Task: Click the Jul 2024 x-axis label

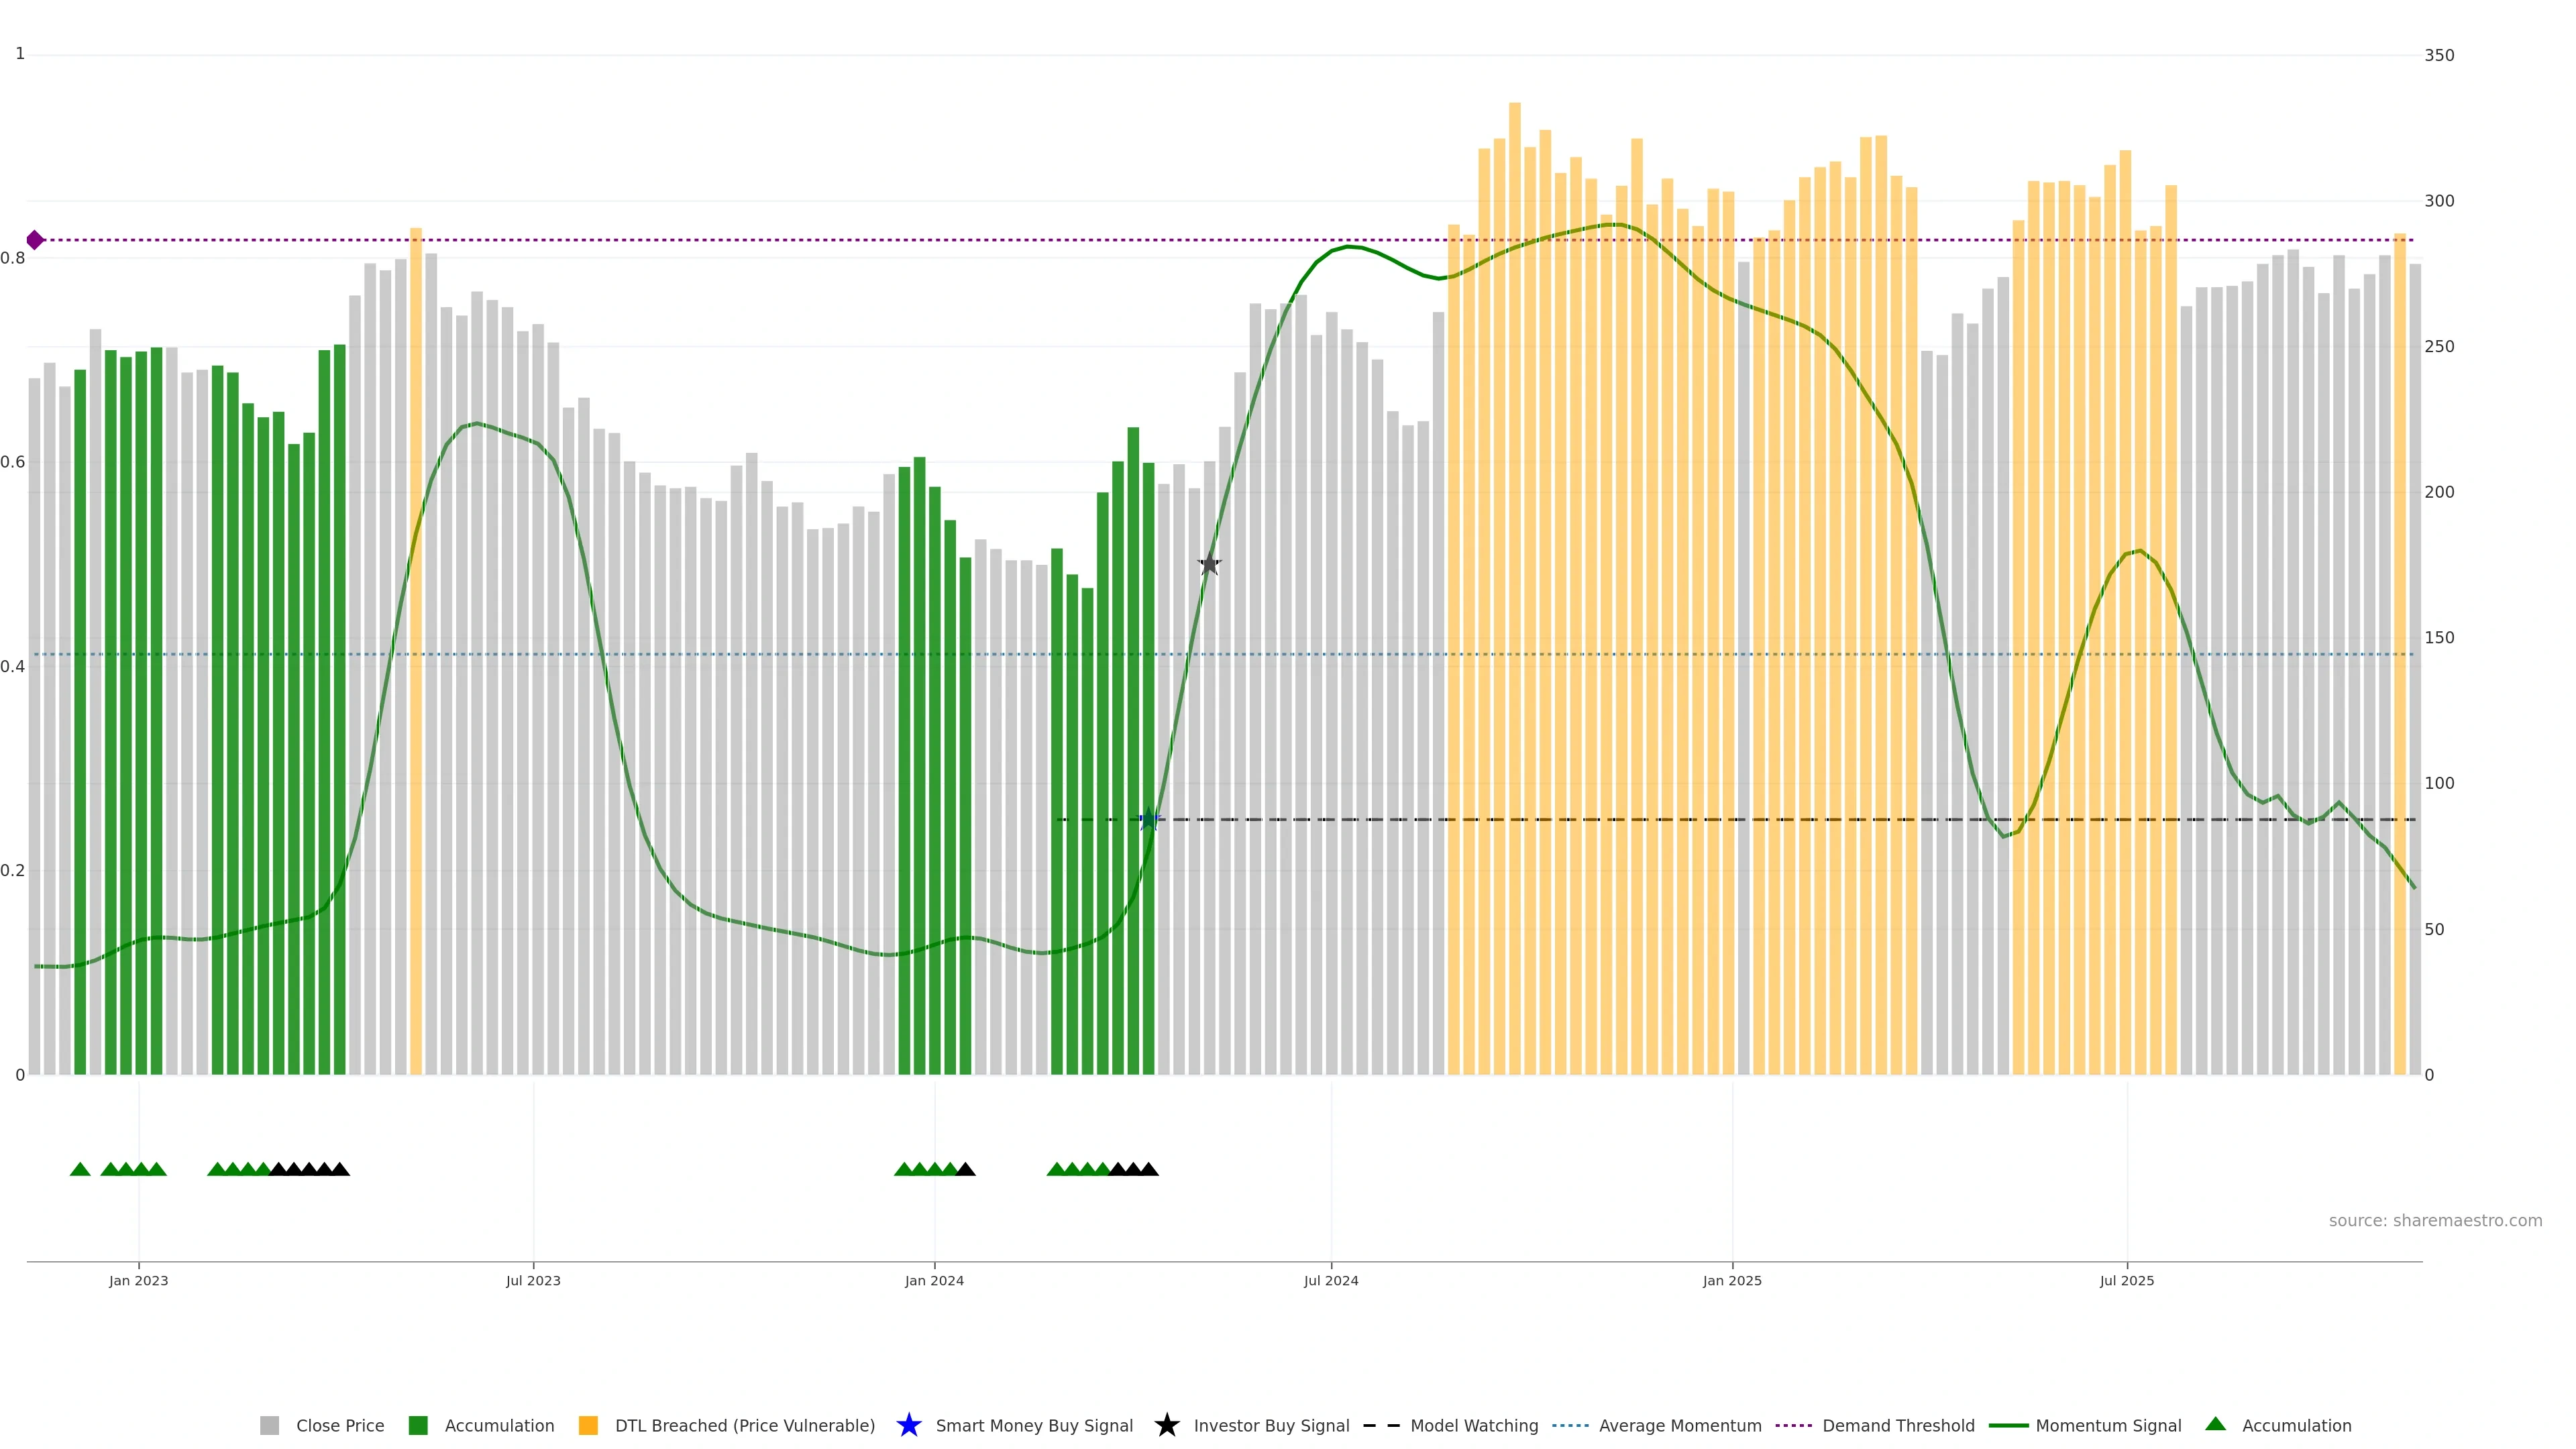Action: pos(1331,1280)
